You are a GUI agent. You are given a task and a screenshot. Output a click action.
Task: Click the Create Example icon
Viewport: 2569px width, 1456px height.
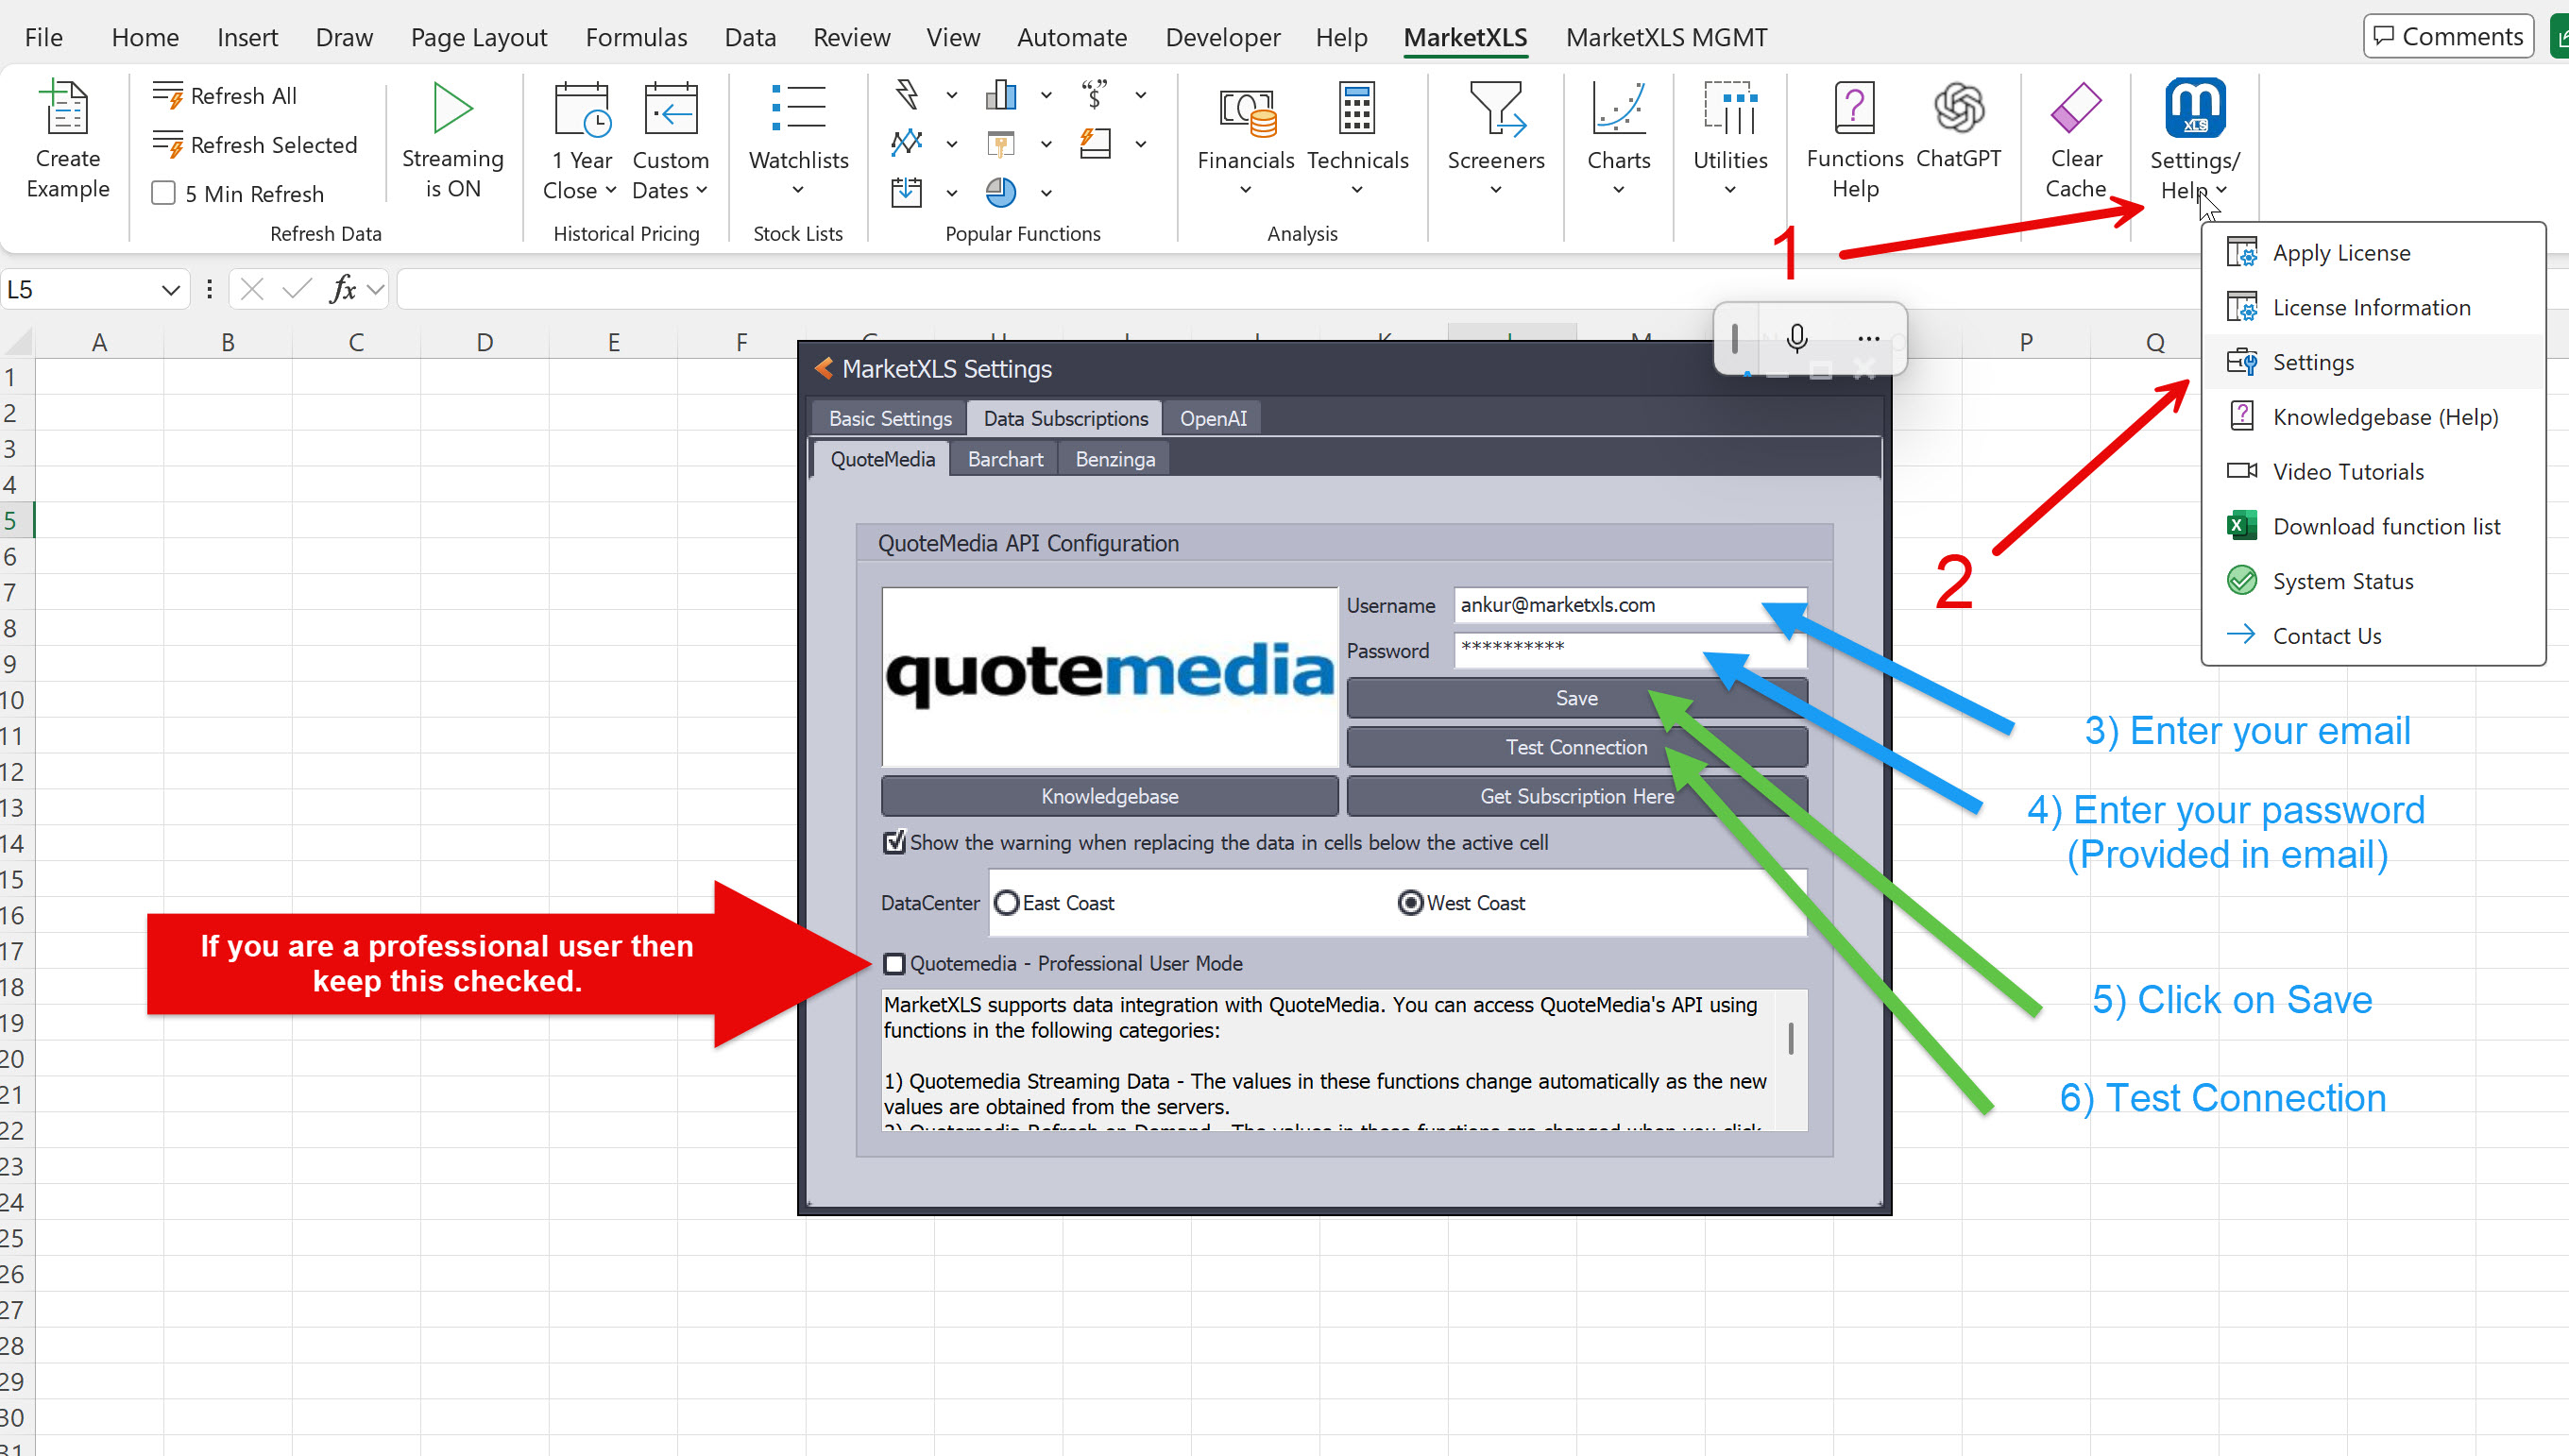66,108
